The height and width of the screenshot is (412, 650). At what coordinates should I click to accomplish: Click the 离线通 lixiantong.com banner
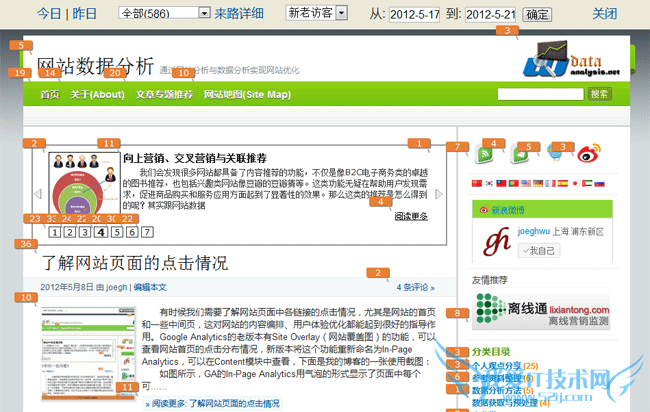pos(541,311)
